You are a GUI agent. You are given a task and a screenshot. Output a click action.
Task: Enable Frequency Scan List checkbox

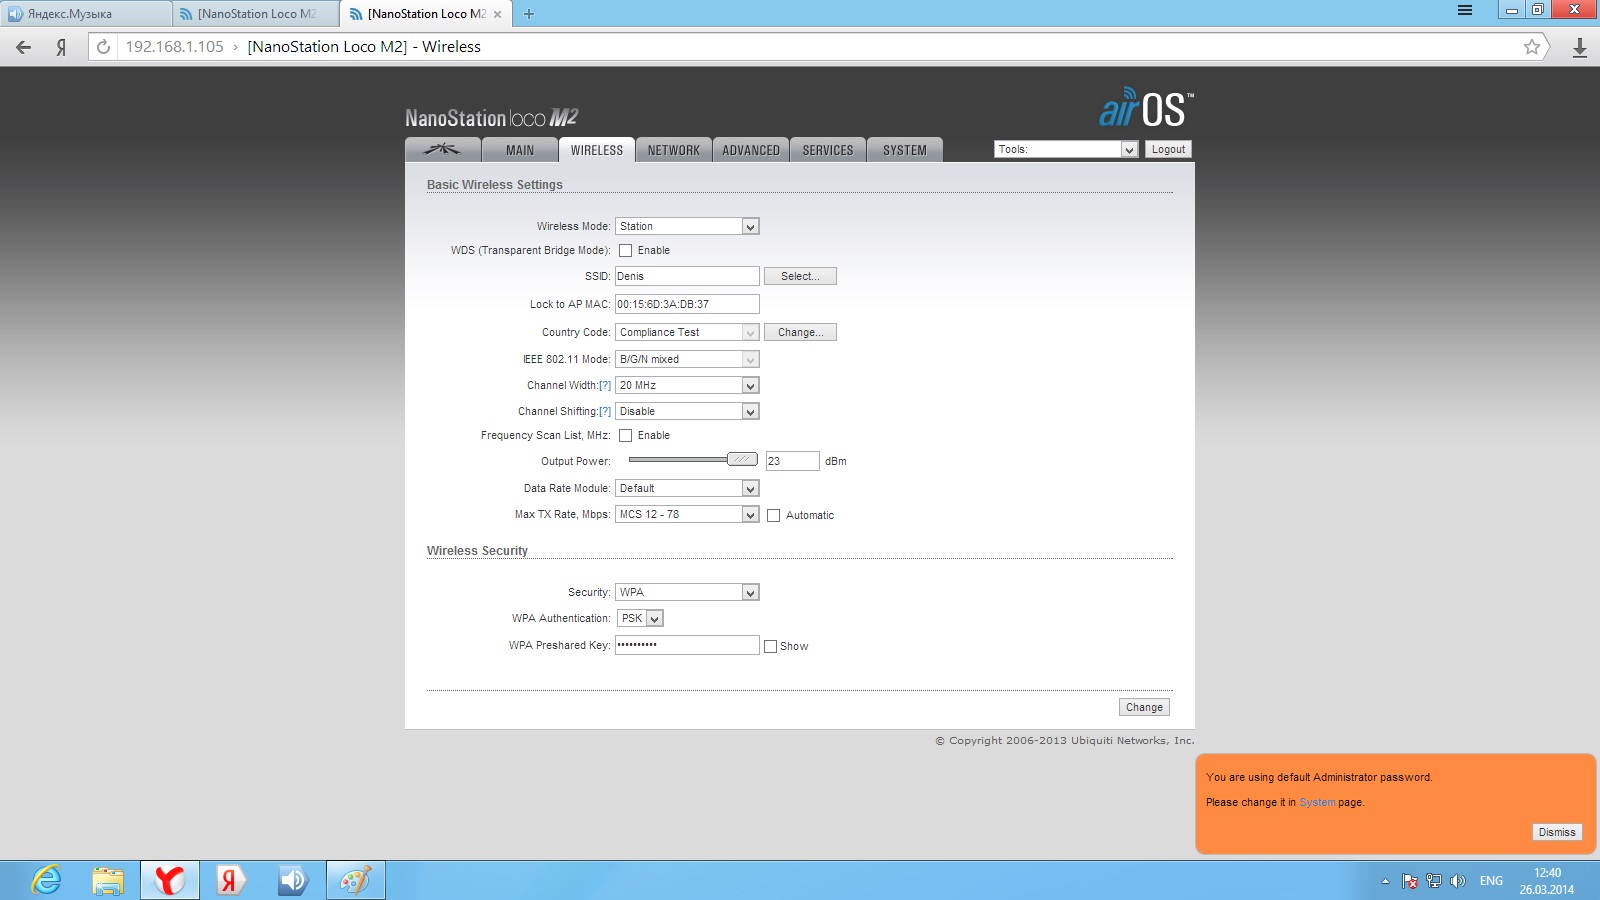625,436
